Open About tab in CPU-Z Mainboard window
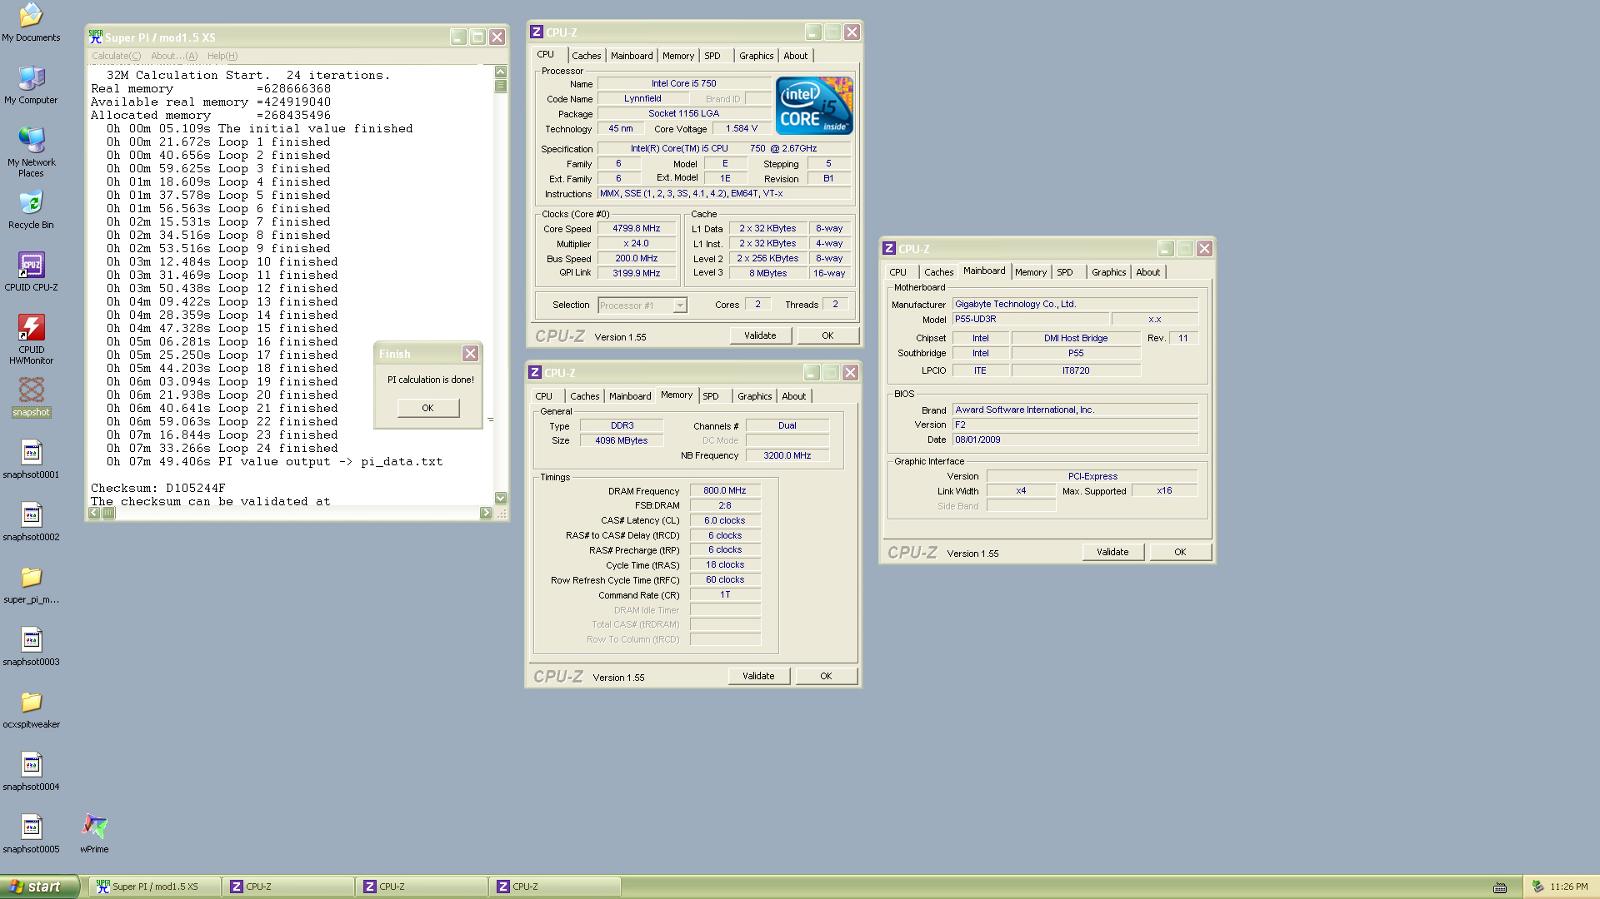Image resolution: width=1600 pixels, height=899 pixels. (1148, 273)
